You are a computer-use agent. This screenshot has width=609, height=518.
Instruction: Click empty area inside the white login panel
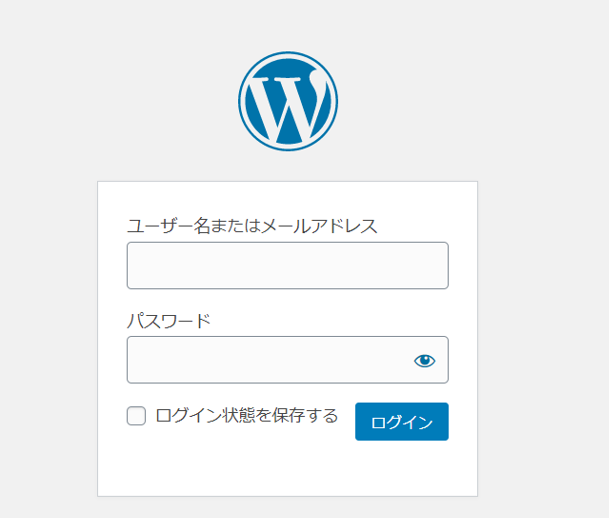(287, 470)
